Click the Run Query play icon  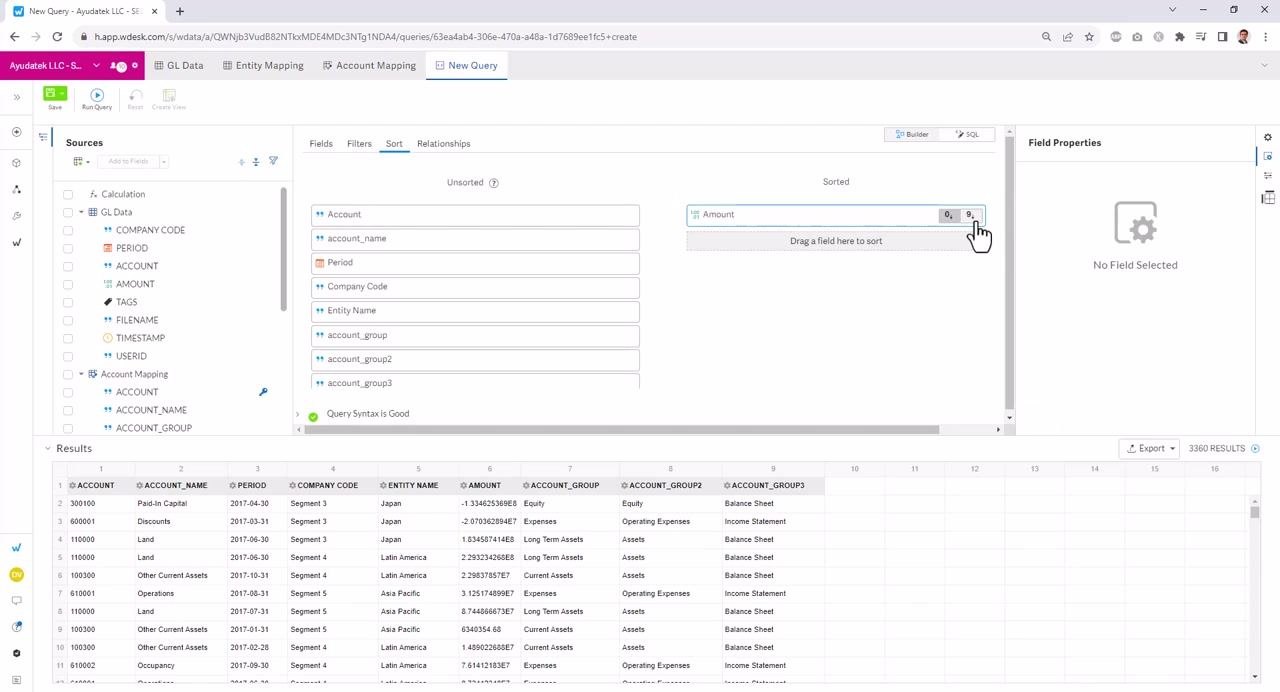(x=97, y=95)
